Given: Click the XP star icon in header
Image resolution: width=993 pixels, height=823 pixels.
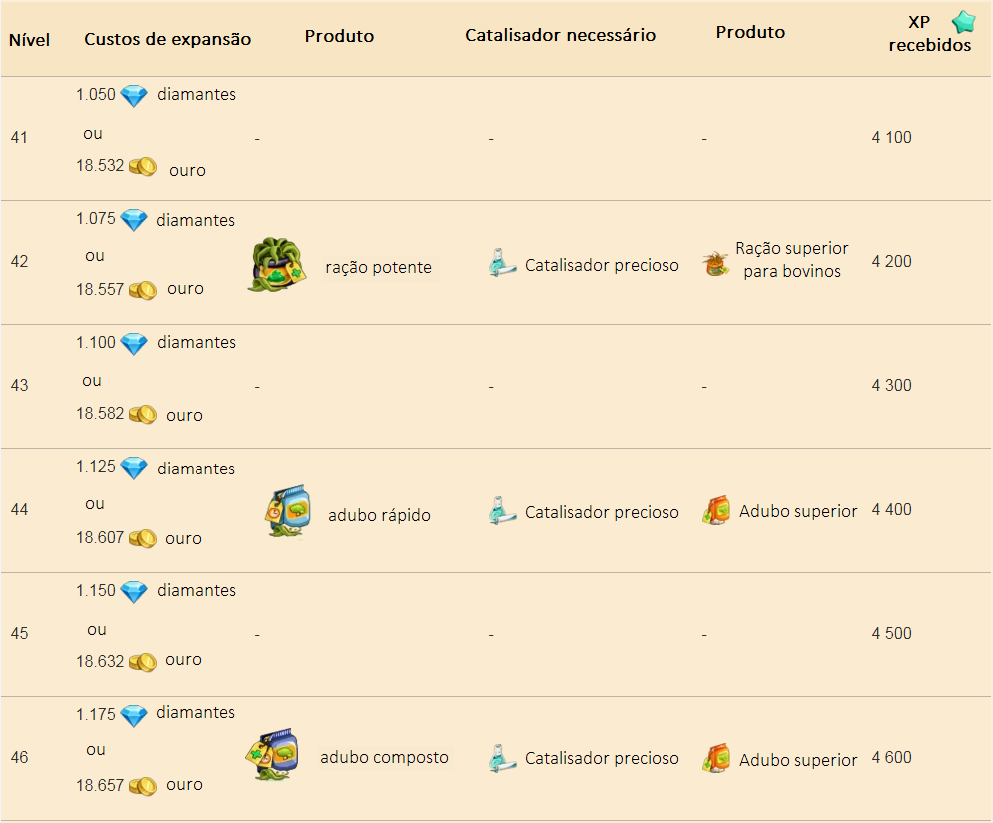Looking at the screenshot, I should [x=964, y=22].
